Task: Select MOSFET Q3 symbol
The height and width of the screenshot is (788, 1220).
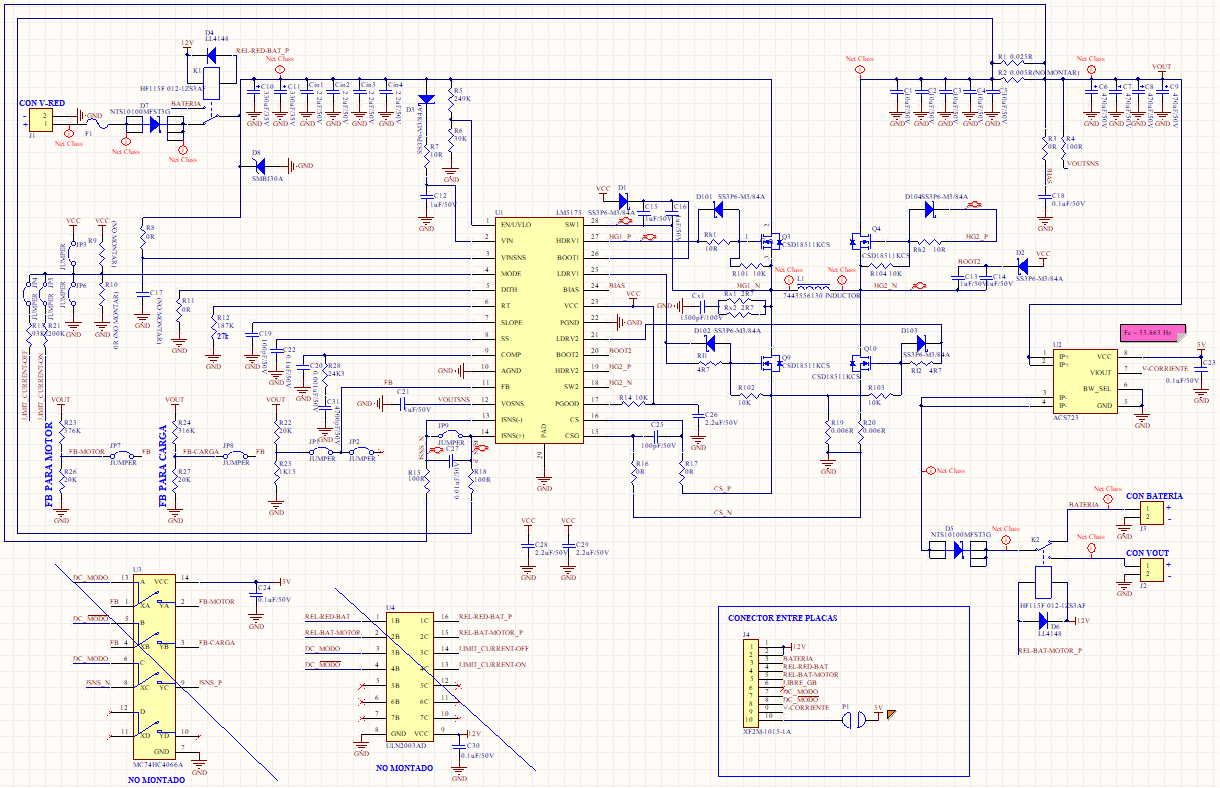Action: pyautogui.click(x=770, y=241)
